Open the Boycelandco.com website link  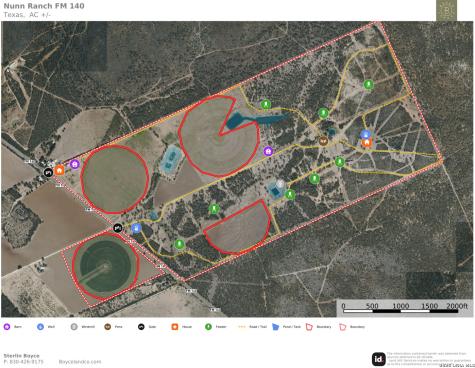80,362
